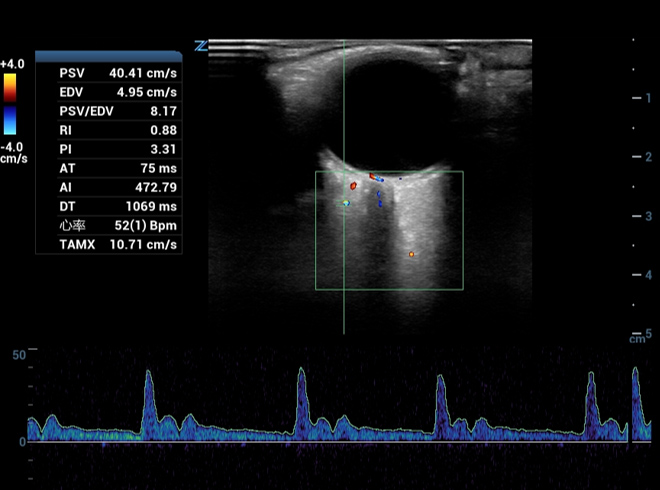
Task: Click the depth marker labeled 1
Action: click(x=648, y=98)
